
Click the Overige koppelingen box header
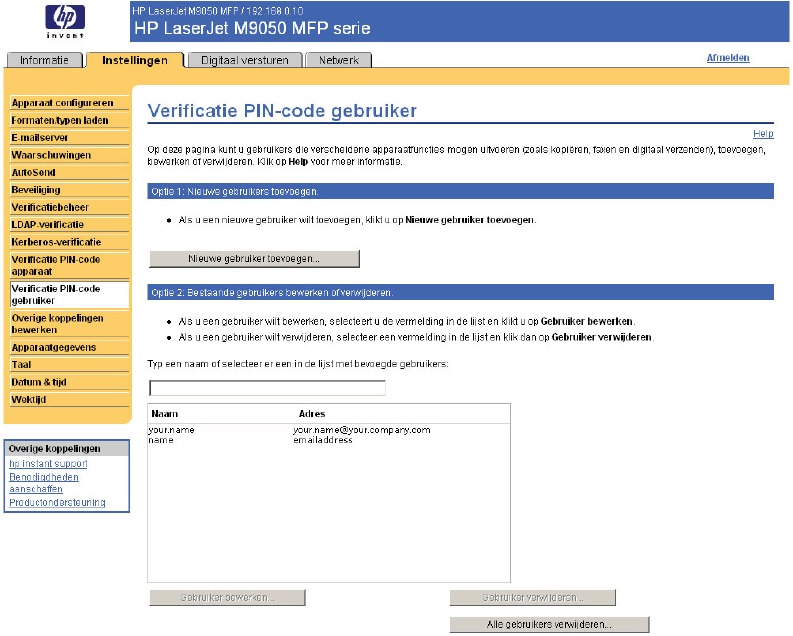[67, 448]
